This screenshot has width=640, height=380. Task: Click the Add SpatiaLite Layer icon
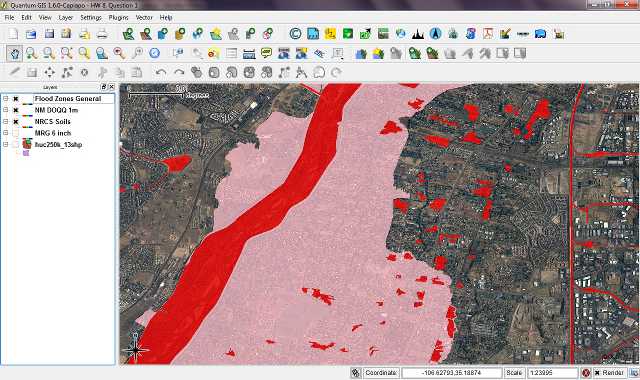click(x=180, y=34)
